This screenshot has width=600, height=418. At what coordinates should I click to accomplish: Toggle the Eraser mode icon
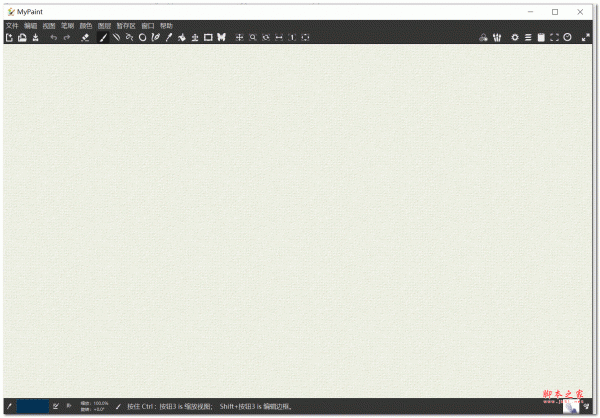pos(85,37)
